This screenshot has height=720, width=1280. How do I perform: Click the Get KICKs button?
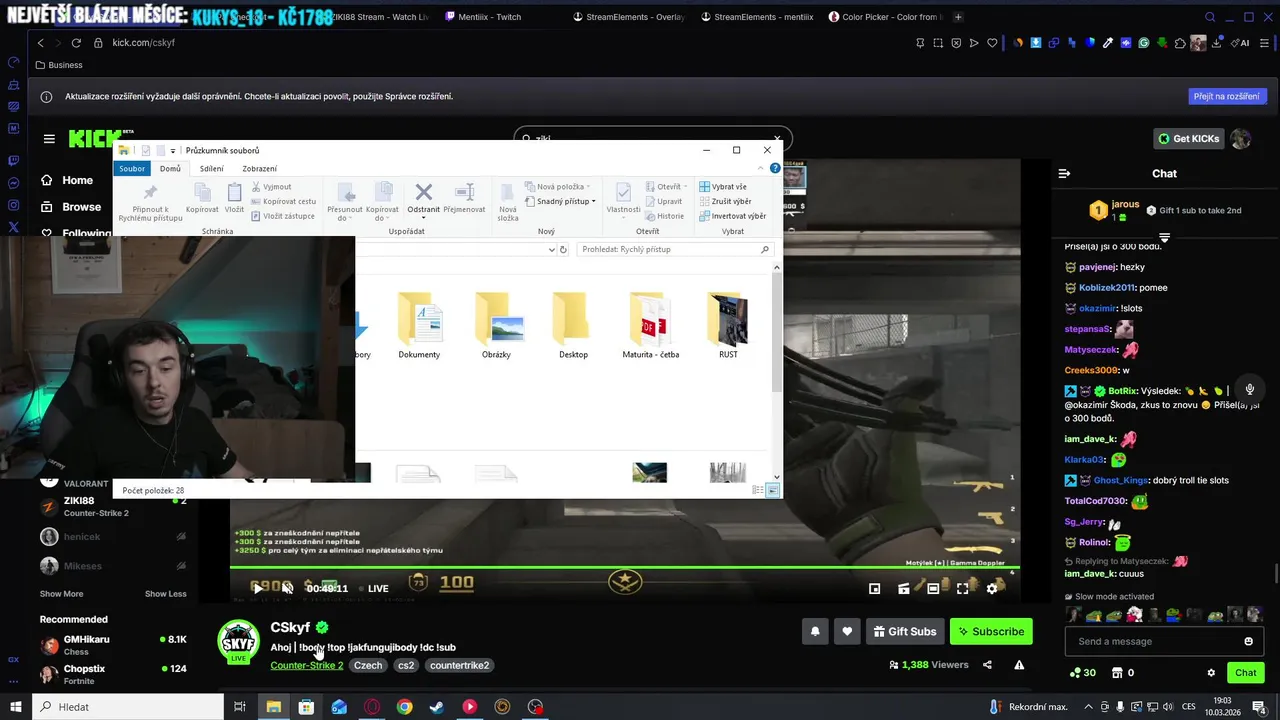[x=1189, y=139]
